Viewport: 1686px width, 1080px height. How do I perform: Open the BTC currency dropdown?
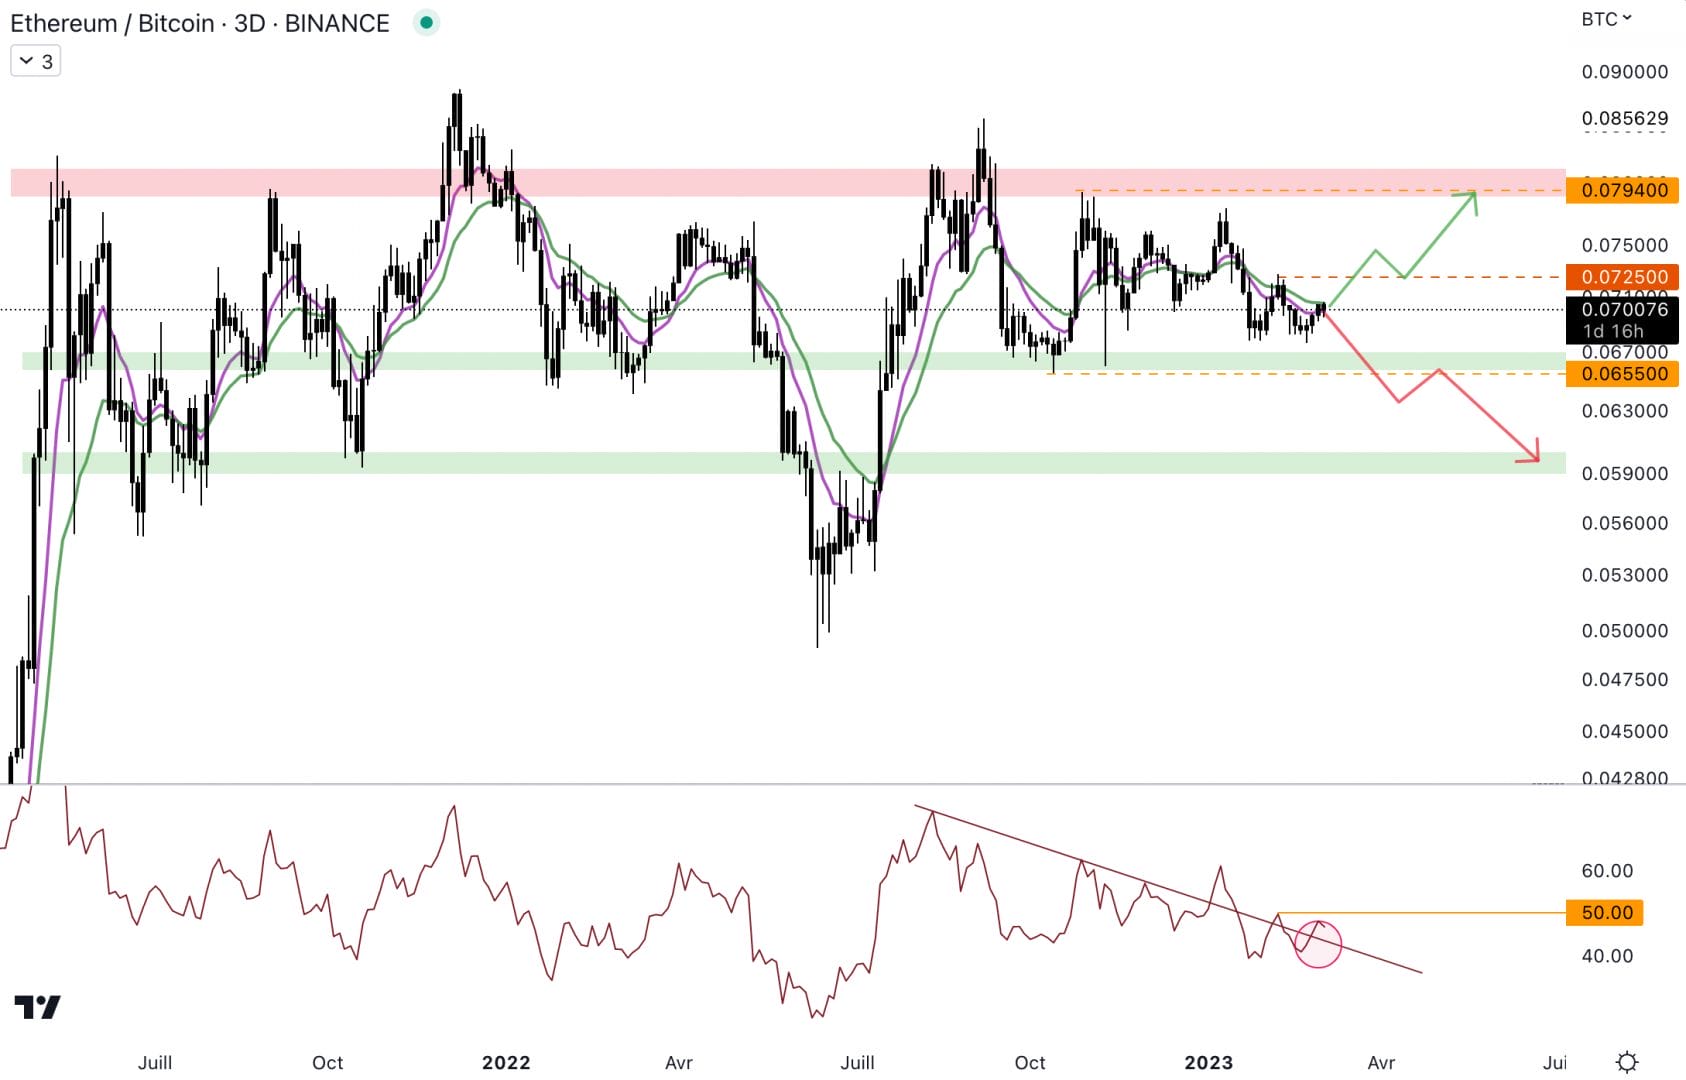1606,19
